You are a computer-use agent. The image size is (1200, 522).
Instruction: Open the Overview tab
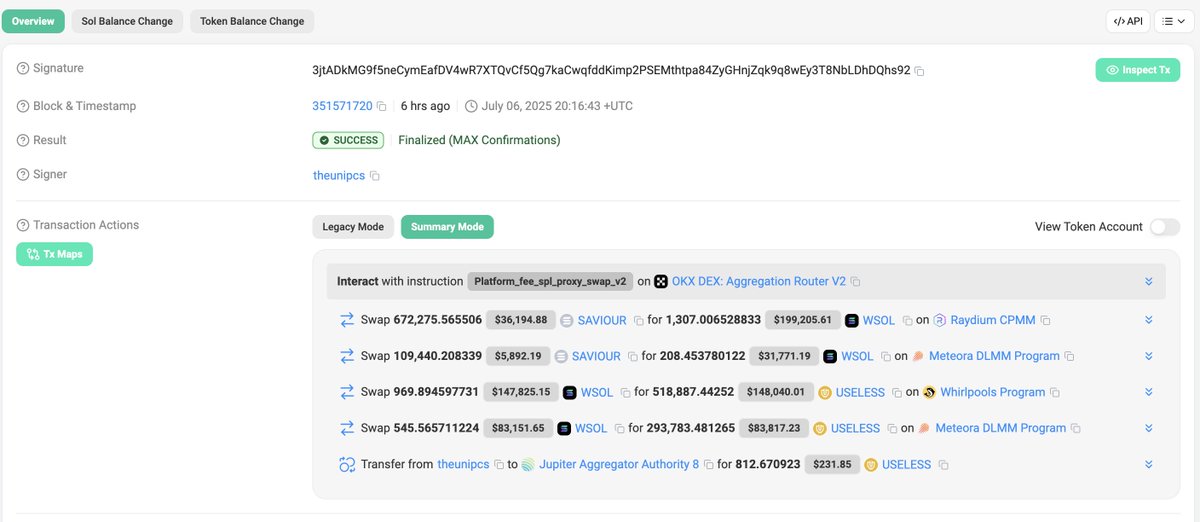(33, 21)
